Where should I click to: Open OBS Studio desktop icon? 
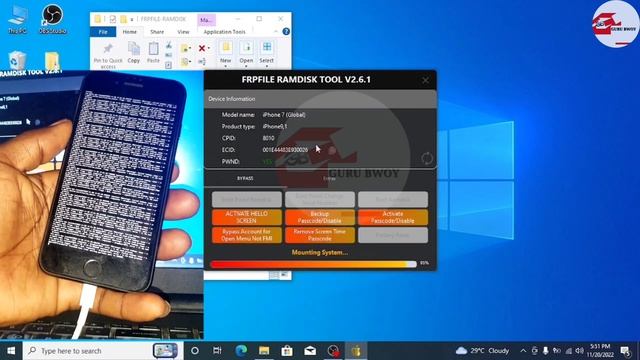pyautogui.click(x=53, y=19)
